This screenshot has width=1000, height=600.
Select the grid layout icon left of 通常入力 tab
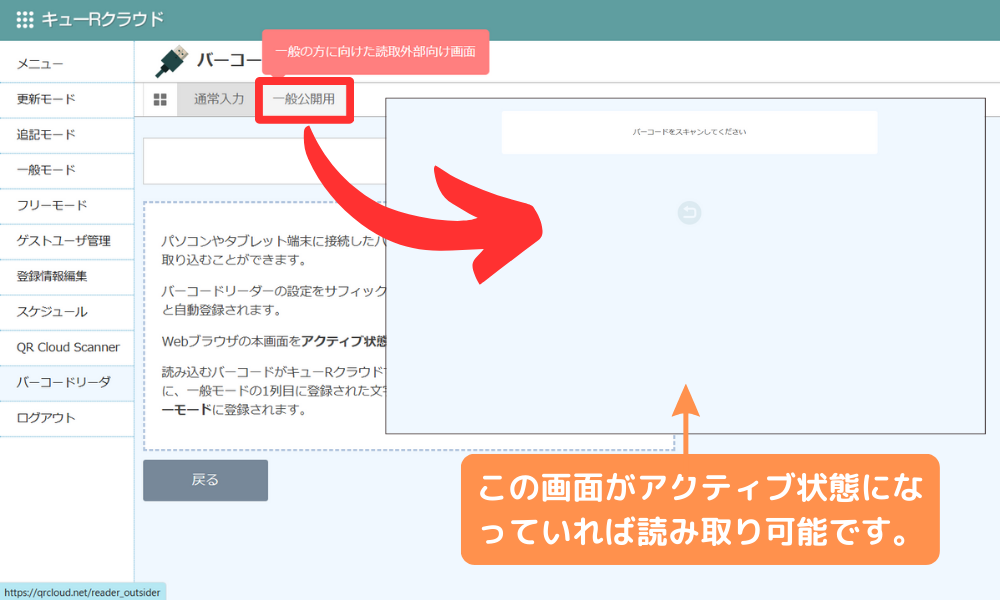[158, 100]
